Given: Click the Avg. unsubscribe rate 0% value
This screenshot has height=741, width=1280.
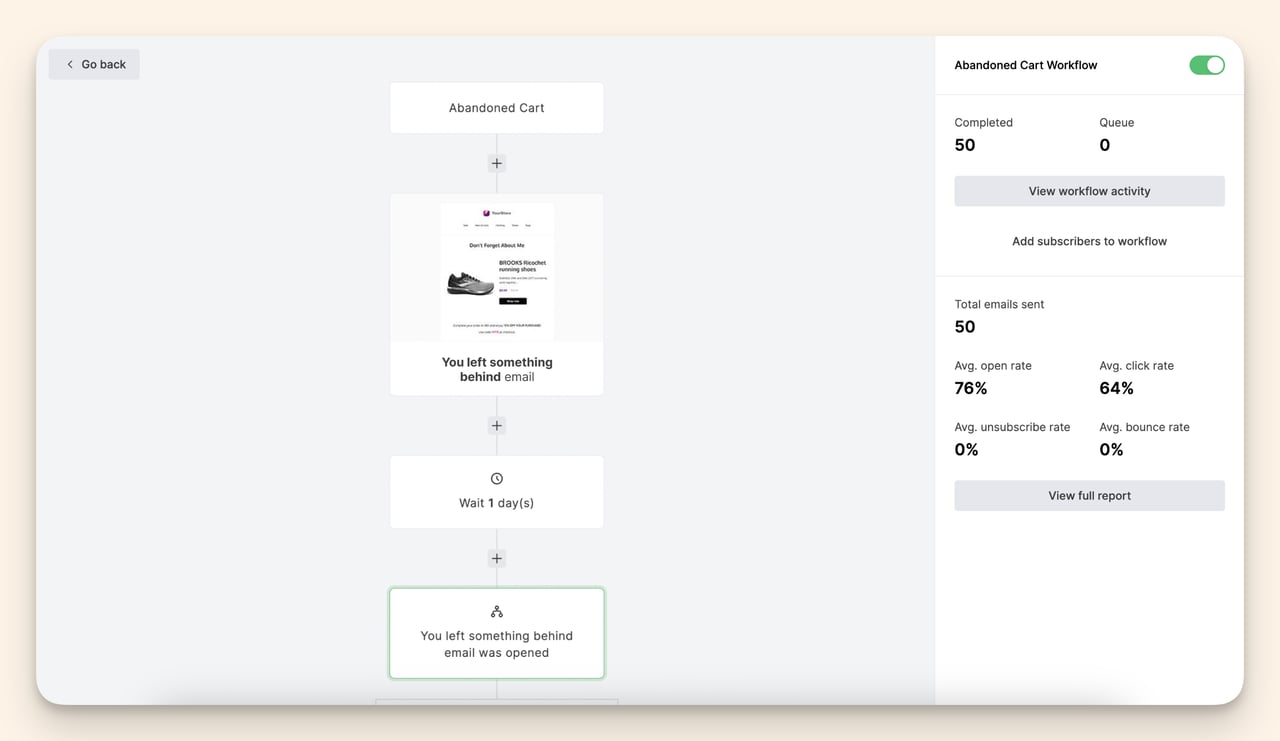Looking at the screenshot, I should 966,450.
